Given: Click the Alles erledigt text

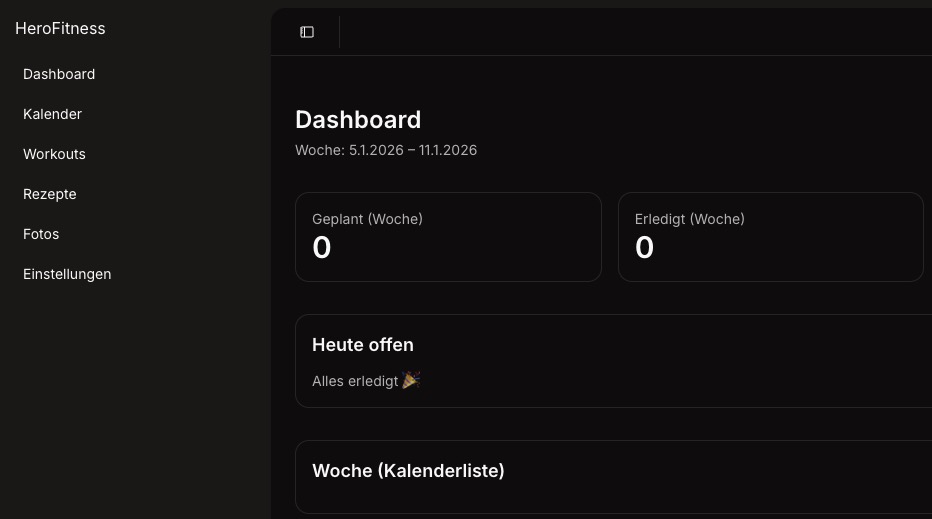Looking at the screenshot, I should (355, 381).
